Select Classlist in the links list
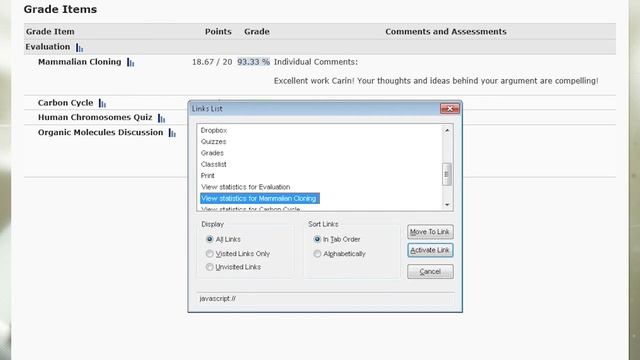Screen dimensions: 640x360 pyautogui.click(x=213, y=164)
